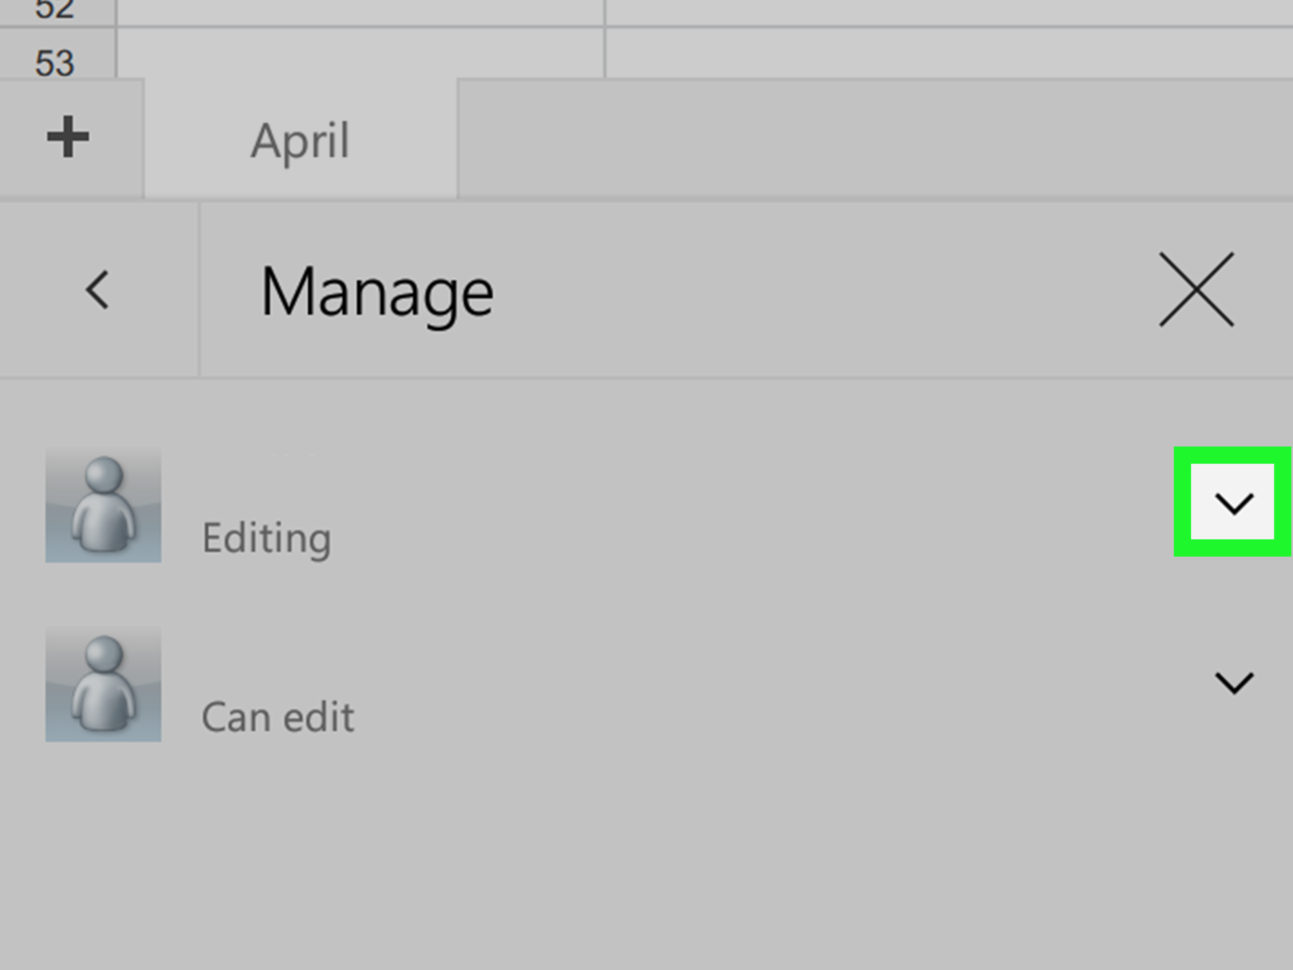The image size is (1293, 970).
Task: Click the Can edit permission label
Action: [277, 716]
